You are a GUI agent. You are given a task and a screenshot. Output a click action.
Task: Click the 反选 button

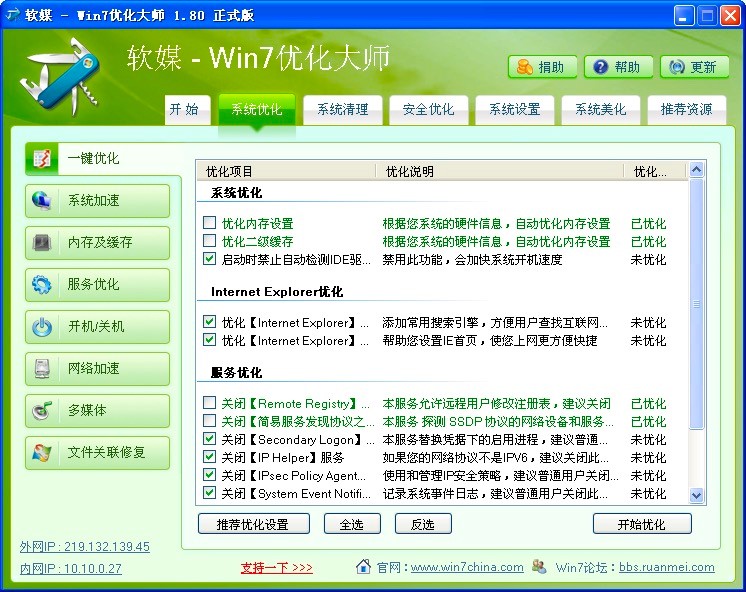pos(423,524)
